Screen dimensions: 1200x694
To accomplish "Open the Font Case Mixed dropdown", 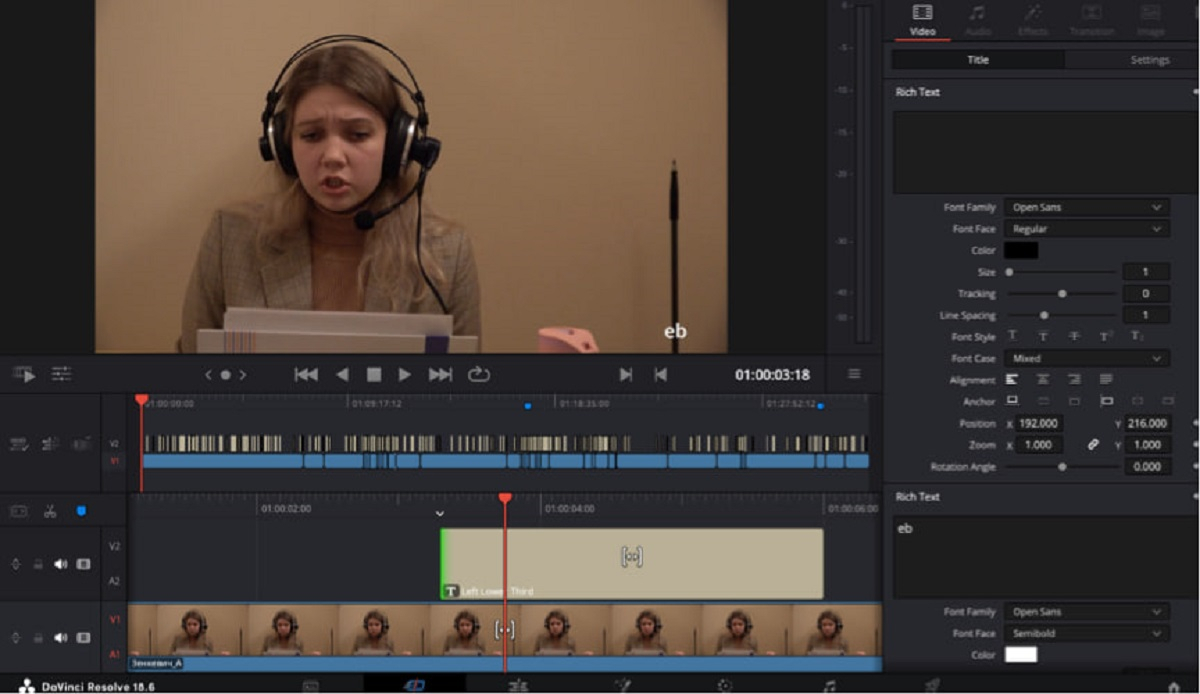I will click(x=1086, y=358).
